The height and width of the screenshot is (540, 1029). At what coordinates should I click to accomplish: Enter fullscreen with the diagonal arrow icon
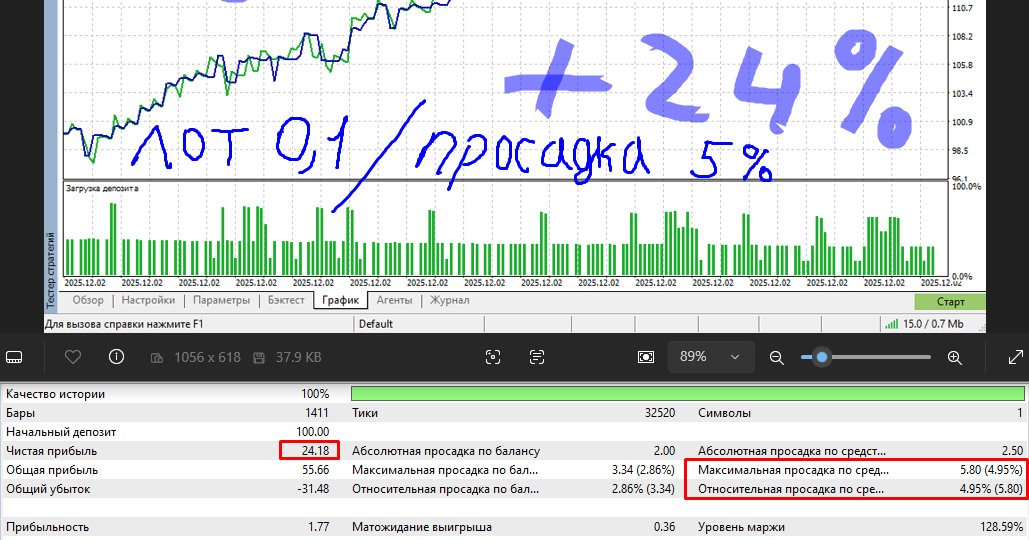point(1015,357)
